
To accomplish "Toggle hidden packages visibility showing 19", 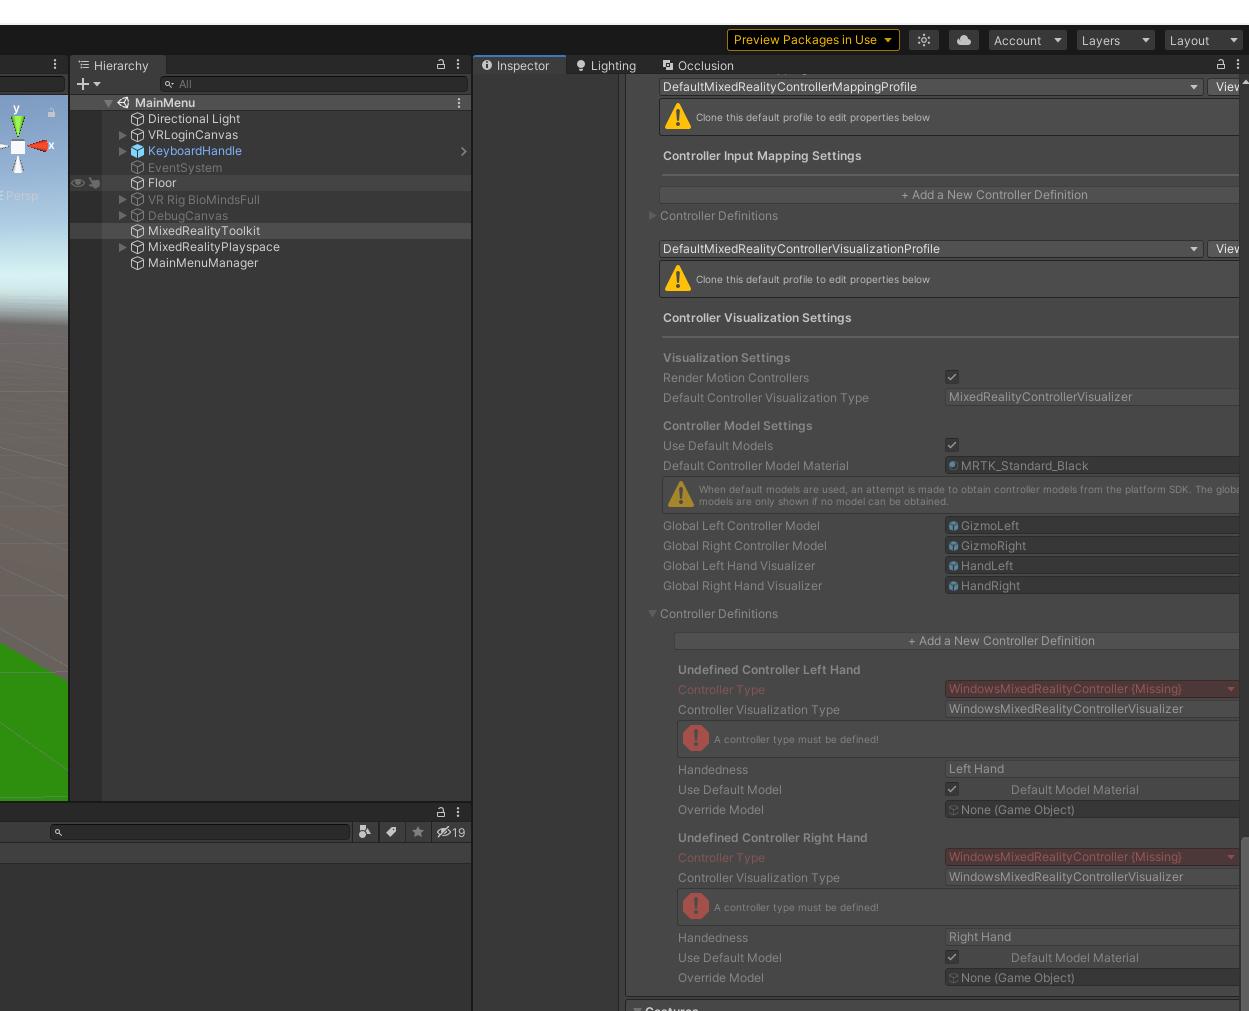I will 451,832.
